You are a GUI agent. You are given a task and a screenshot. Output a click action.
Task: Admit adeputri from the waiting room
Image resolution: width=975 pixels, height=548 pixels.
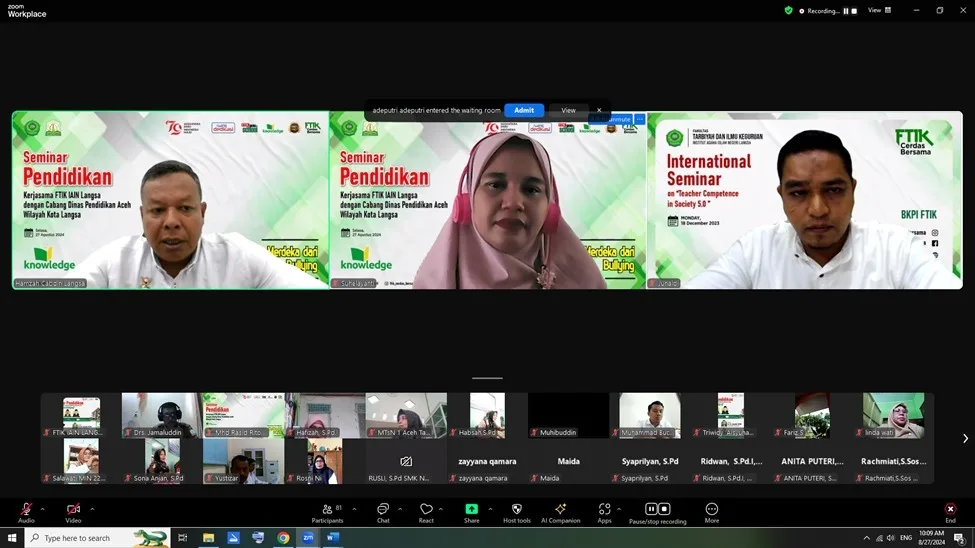point(524,110)
